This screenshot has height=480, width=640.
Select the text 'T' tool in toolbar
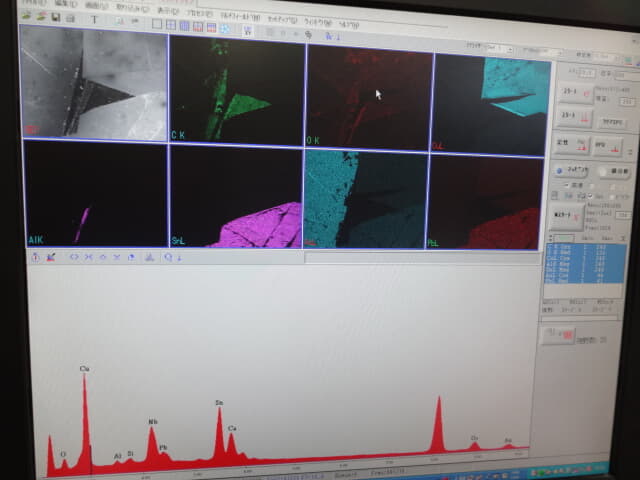(x=94, y=19)
